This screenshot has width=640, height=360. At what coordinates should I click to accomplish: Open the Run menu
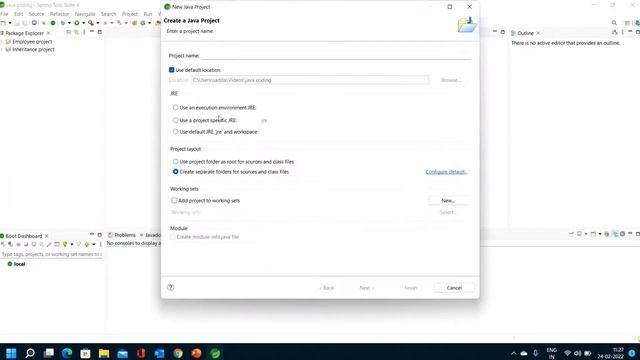click(x=148, y=14)
